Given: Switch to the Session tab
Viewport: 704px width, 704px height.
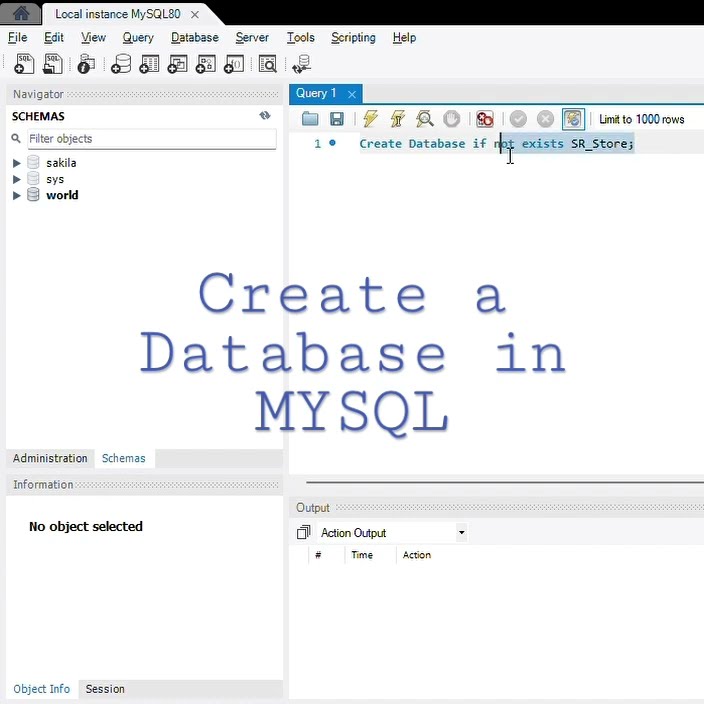Looking at the screenshot, I should [105, 689].
